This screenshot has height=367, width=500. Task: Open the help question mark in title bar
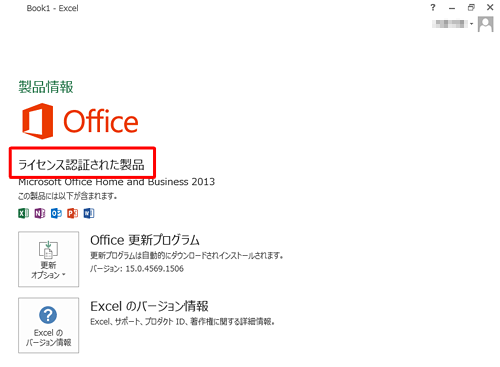433,7
